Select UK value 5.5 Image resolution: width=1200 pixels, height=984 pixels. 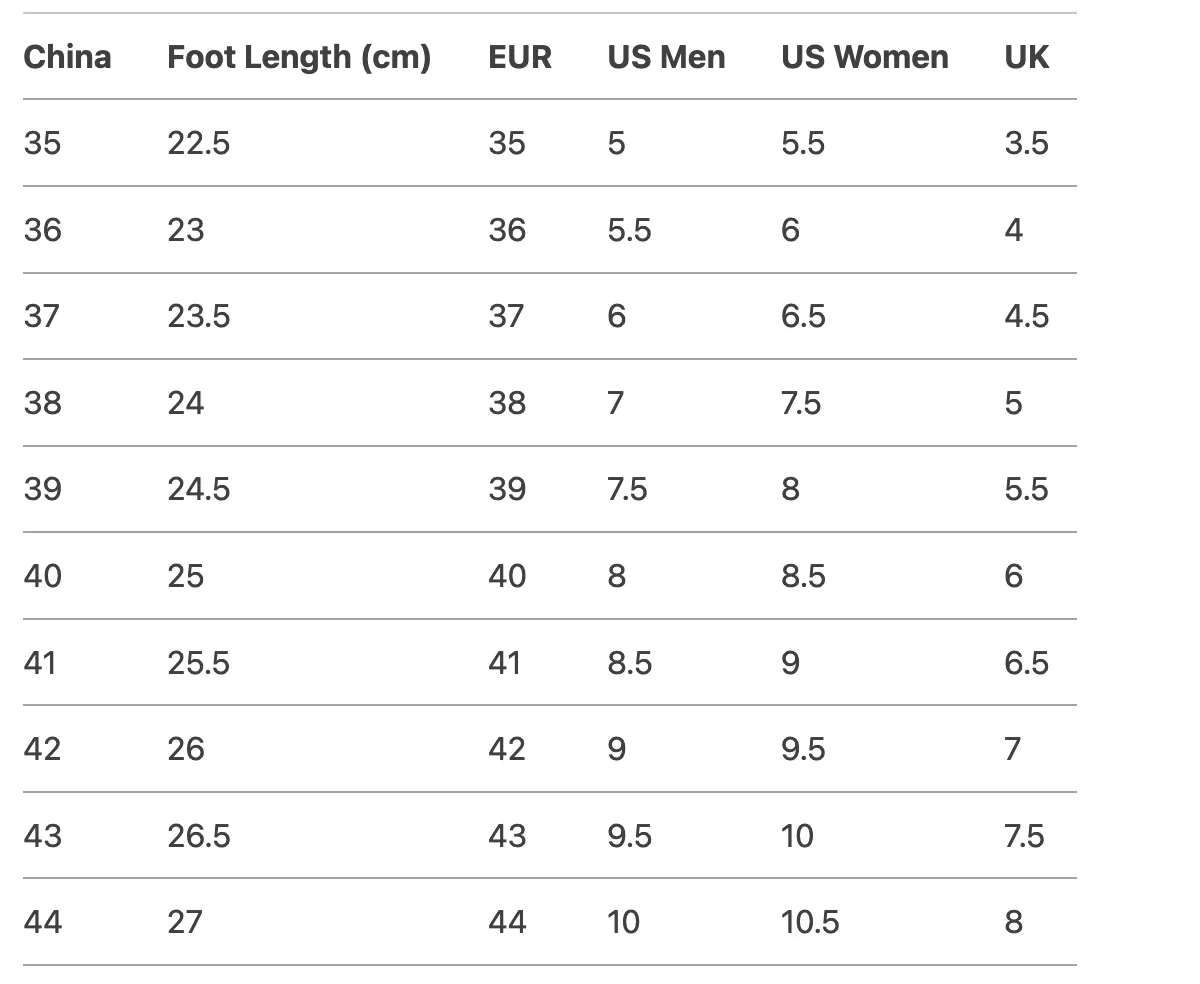(x=1027, y=489)
